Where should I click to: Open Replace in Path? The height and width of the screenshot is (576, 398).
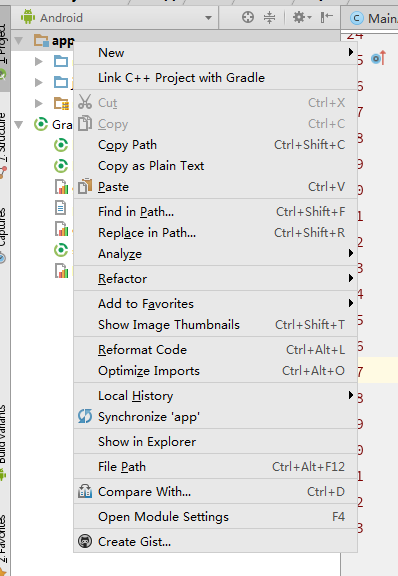[215, 233]
